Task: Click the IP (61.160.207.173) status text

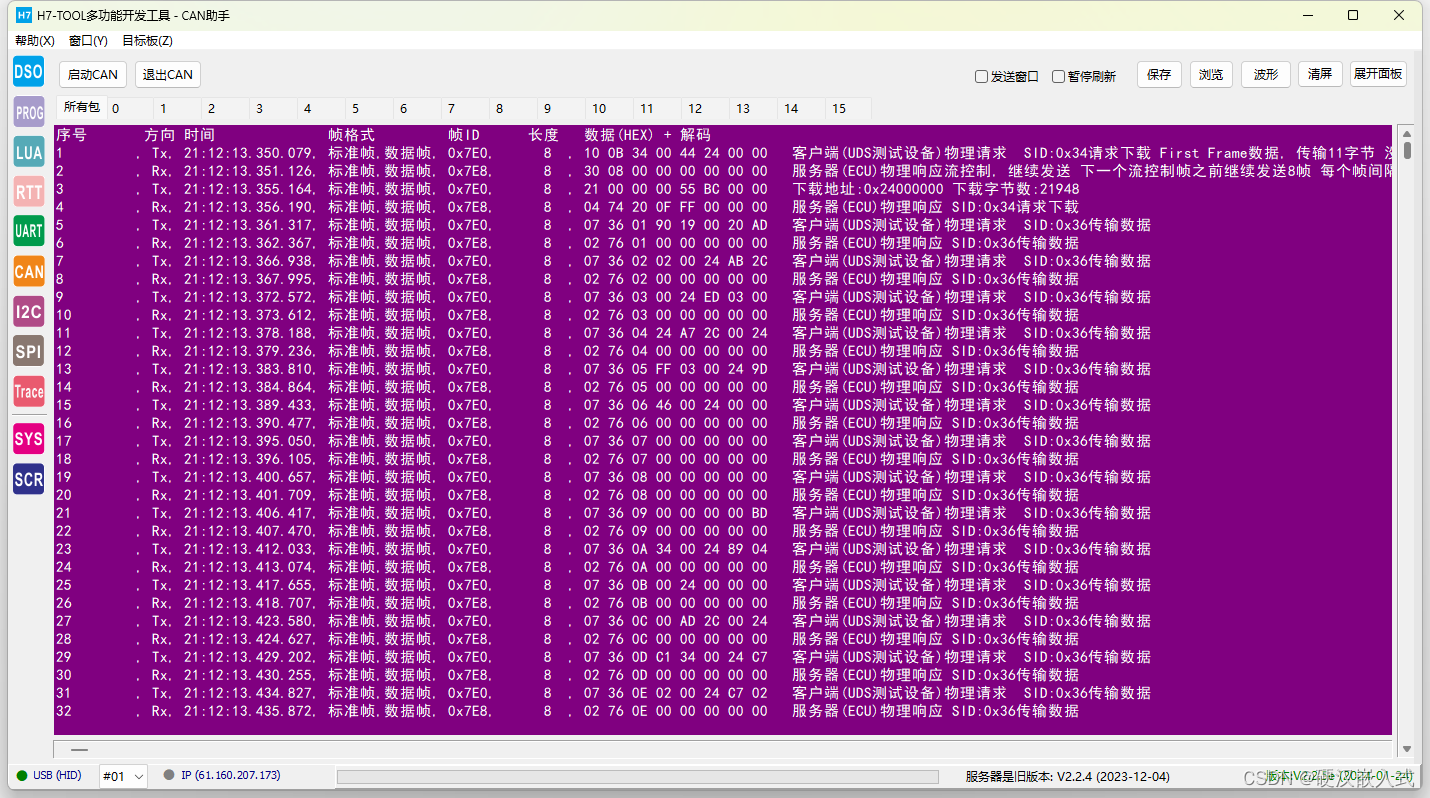Action: click(231, 775)
